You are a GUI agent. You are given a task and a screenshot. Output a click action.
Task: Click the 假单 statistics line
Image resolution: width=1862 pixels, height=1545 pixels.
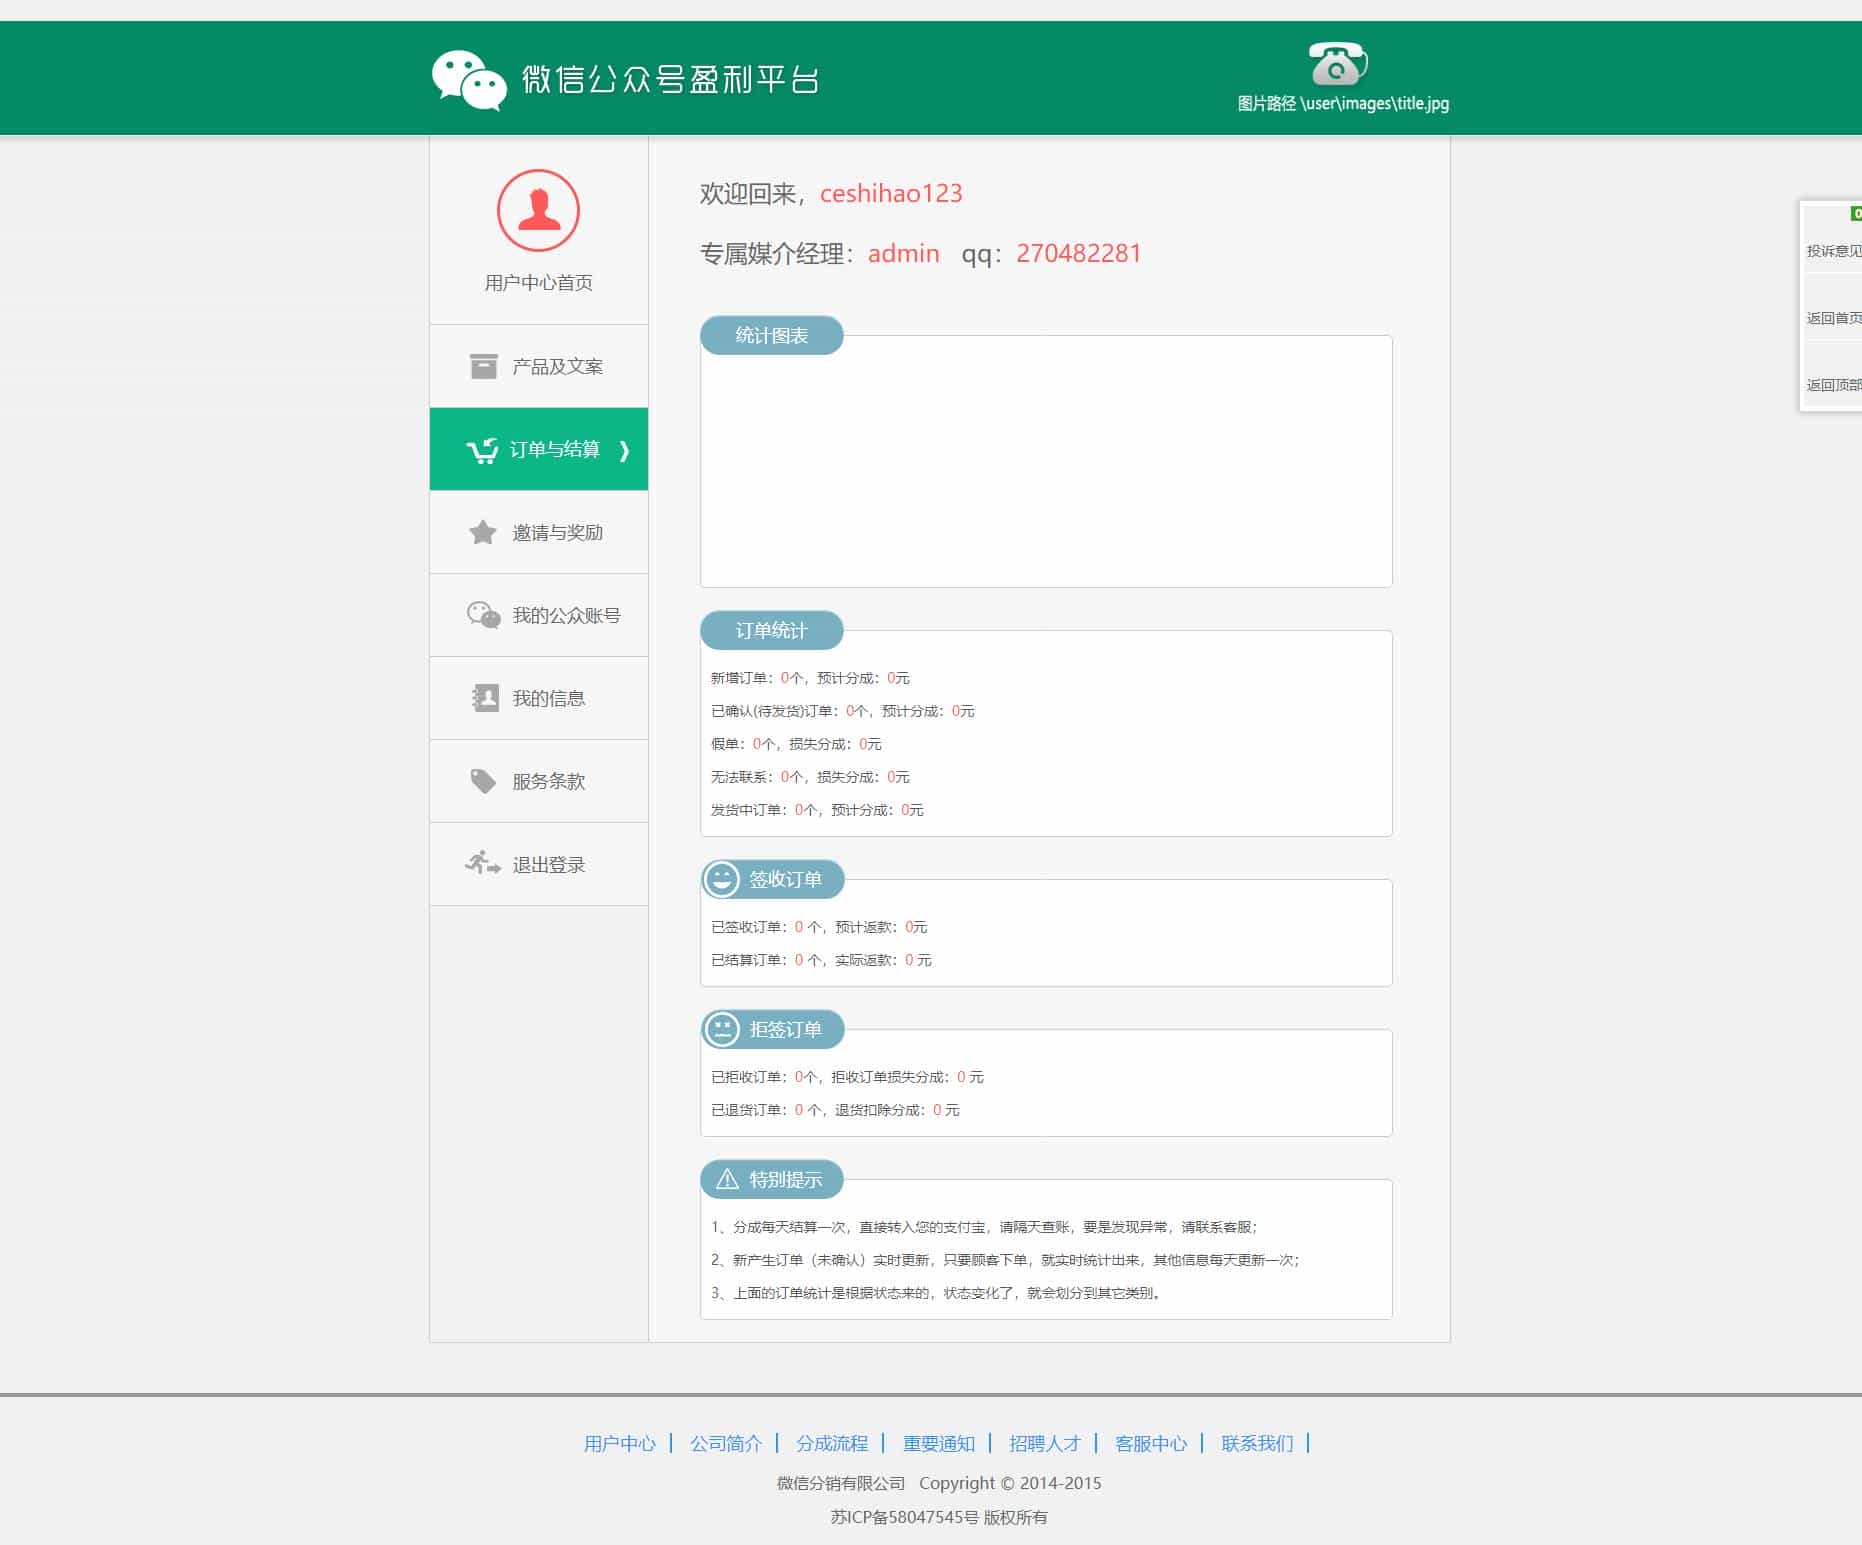click(796, 744)
